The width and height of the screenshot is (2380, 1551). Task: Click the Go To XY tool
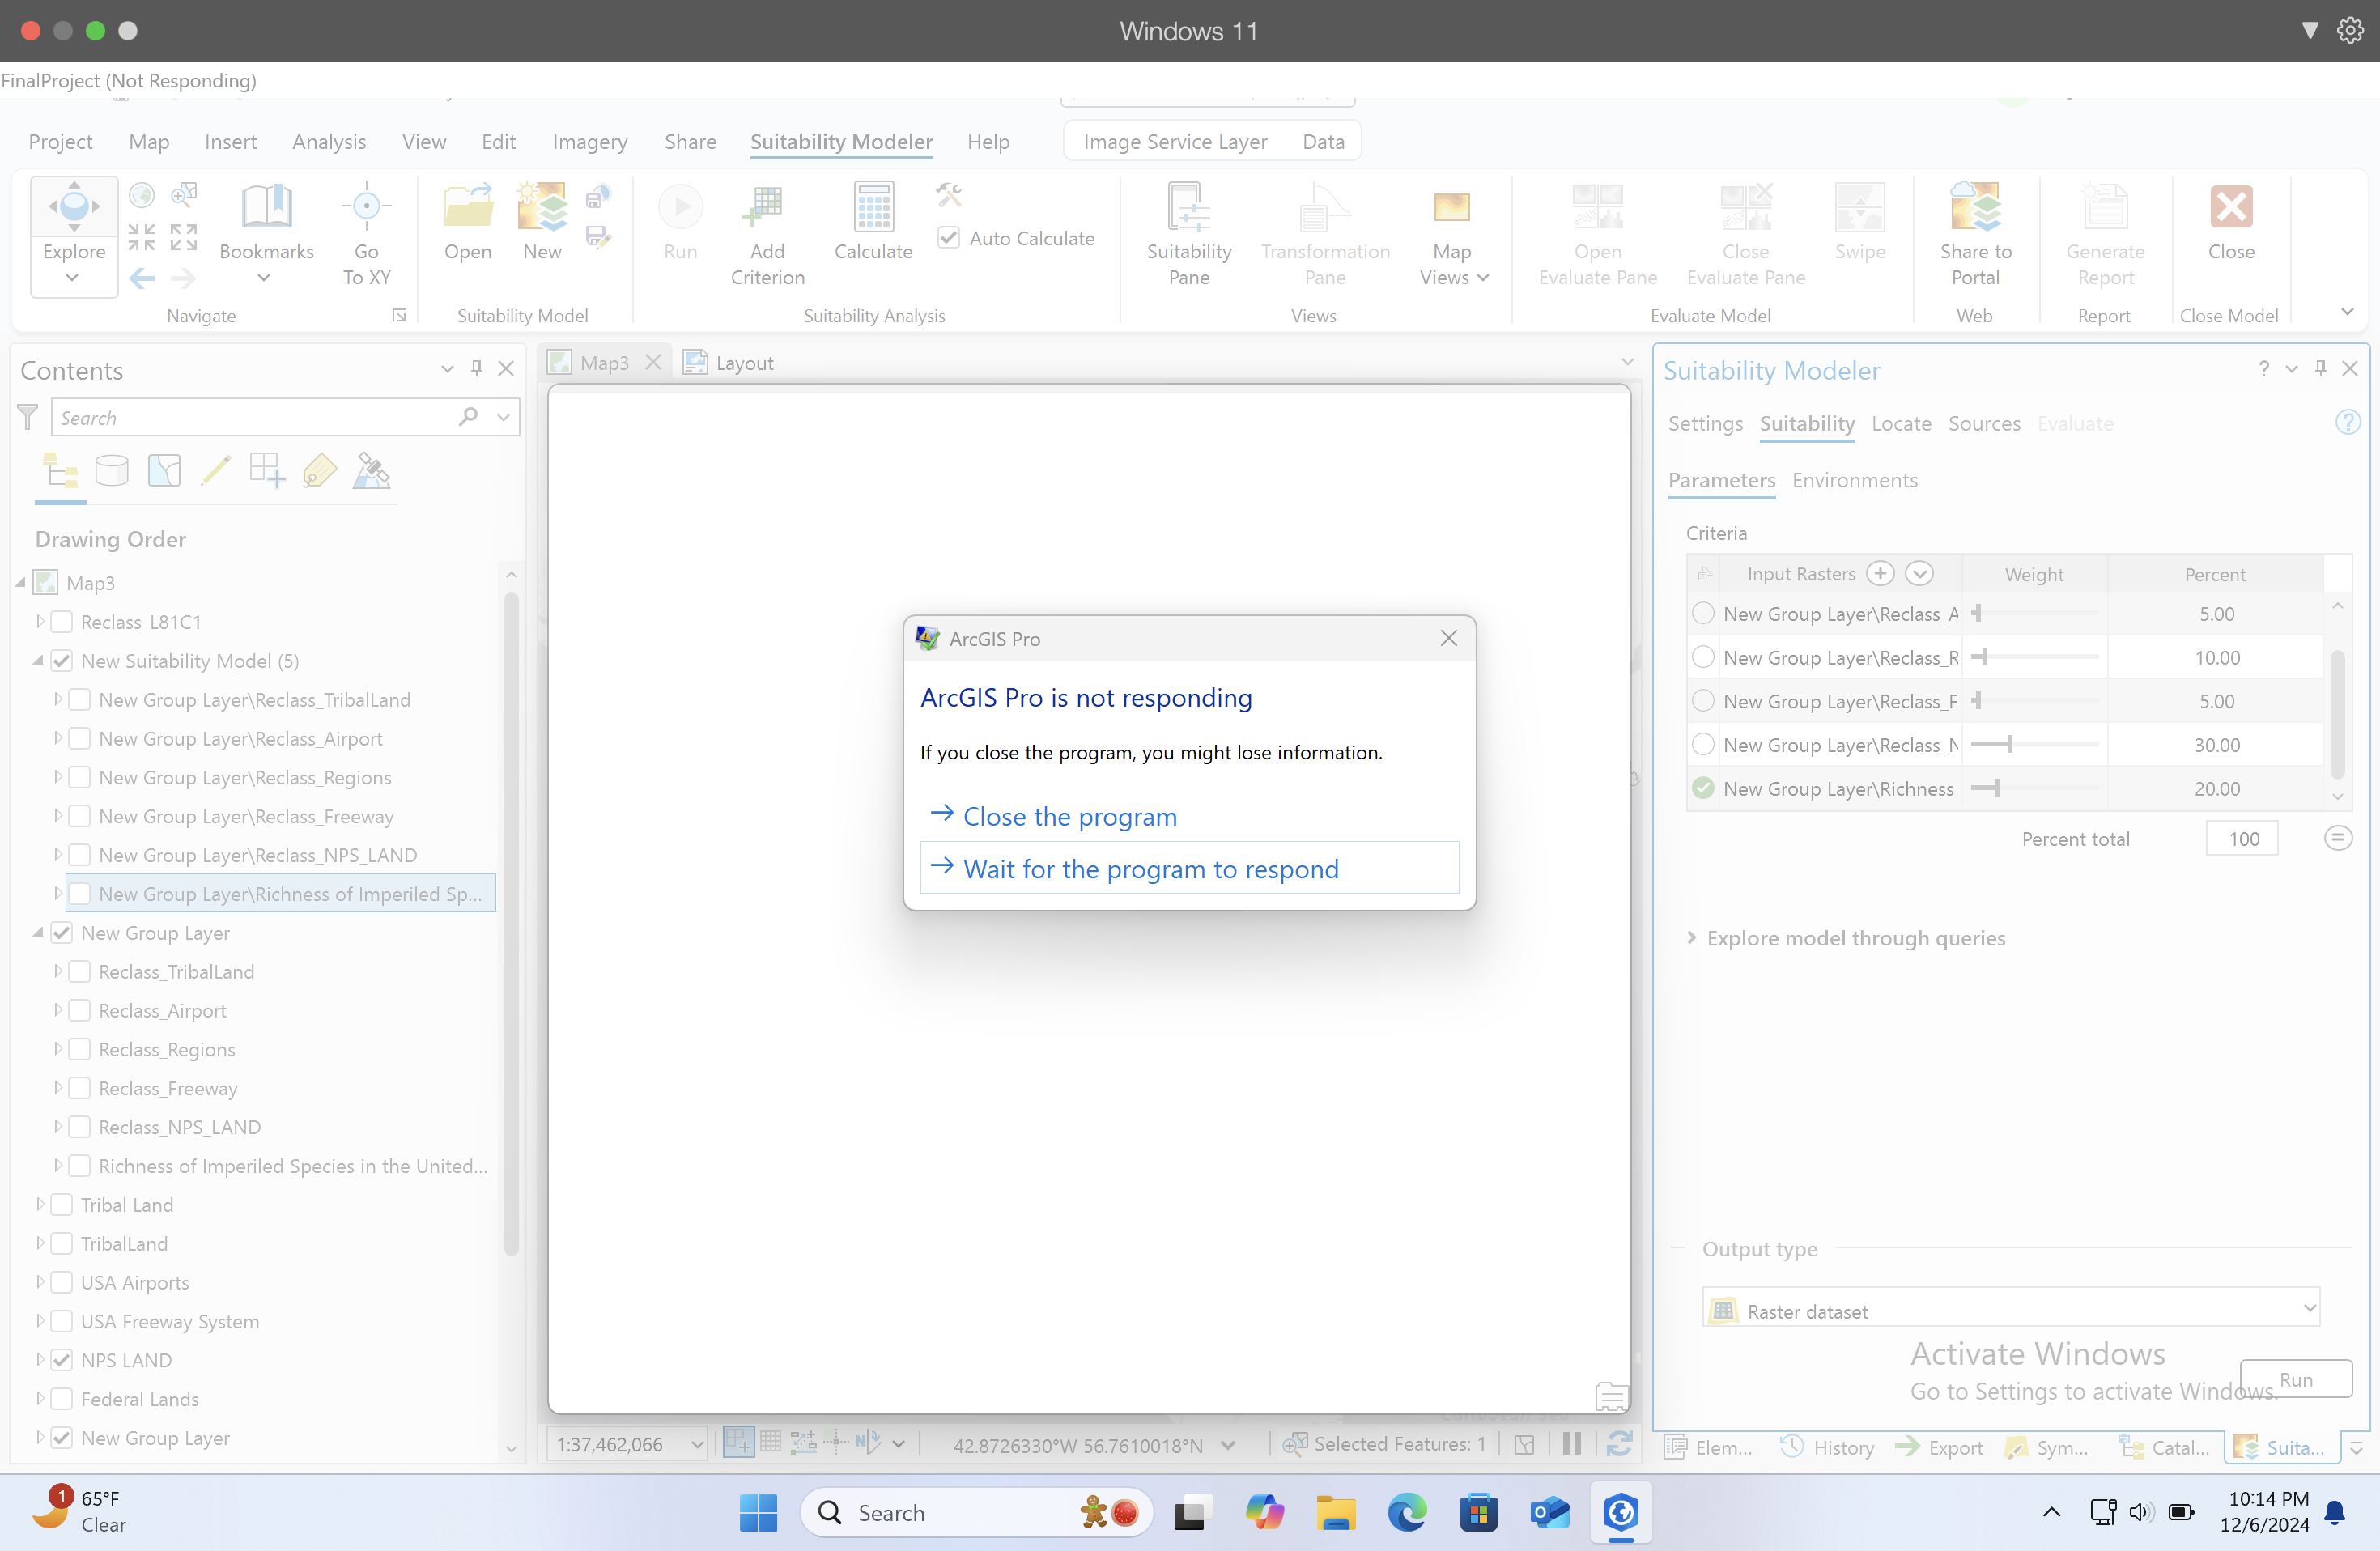coord(366,235)
